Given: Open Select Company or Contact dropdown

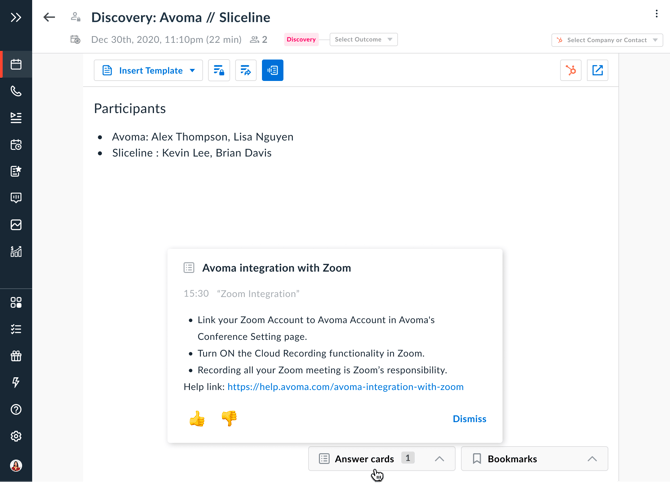Looking at the screenshot, I should click(607, 40).
